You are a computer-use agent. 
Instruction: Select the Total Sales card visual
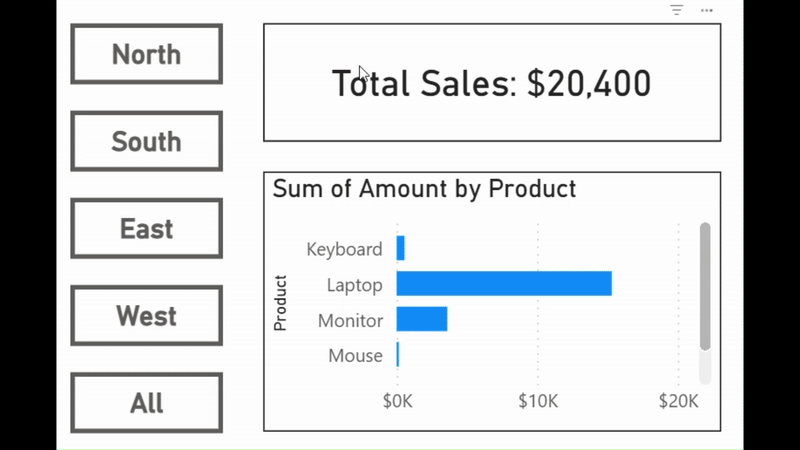(x=491, y=83)
